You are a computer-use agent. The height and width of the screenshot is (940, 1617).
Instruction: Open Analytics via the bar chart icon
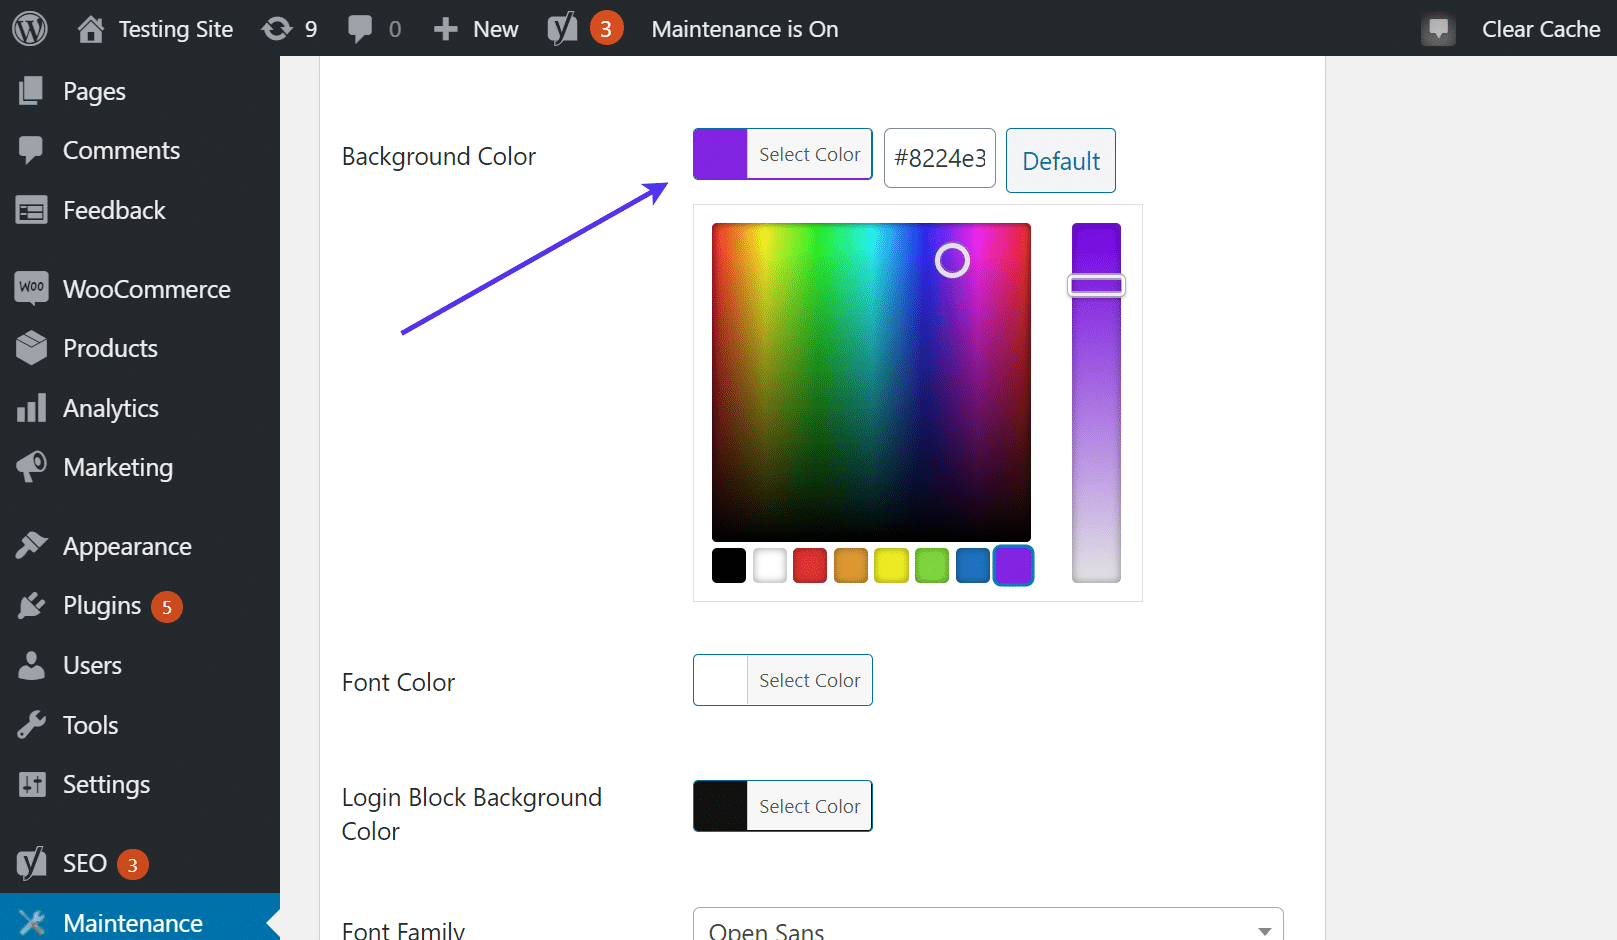(x=31, y=408)
